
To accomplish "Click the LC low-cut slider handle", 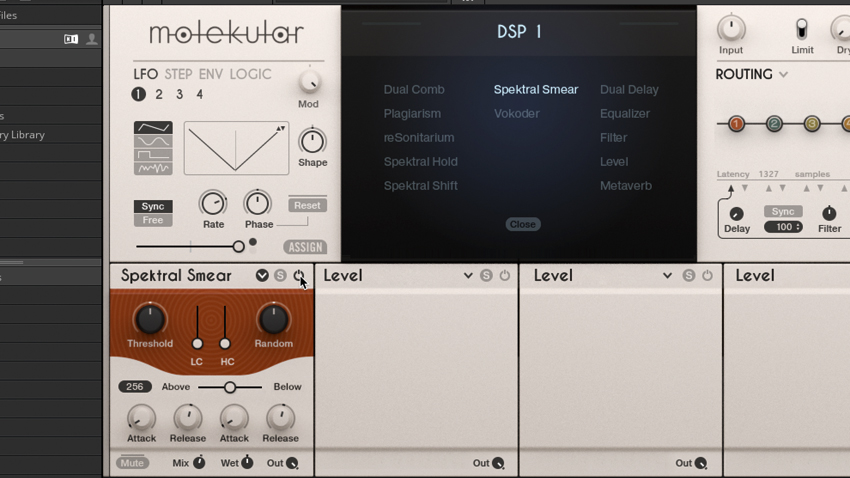I will pos(197,344).
